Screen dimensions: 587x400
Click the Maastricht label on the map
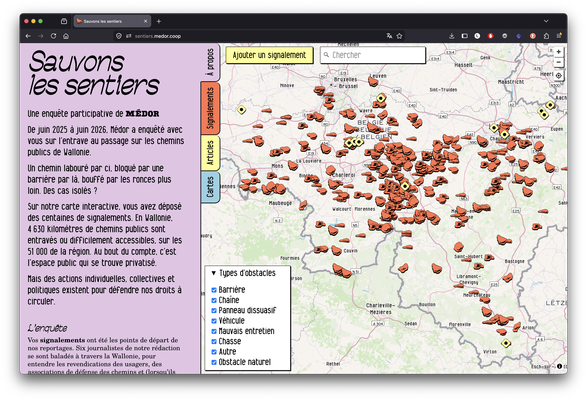pos(511,82)
